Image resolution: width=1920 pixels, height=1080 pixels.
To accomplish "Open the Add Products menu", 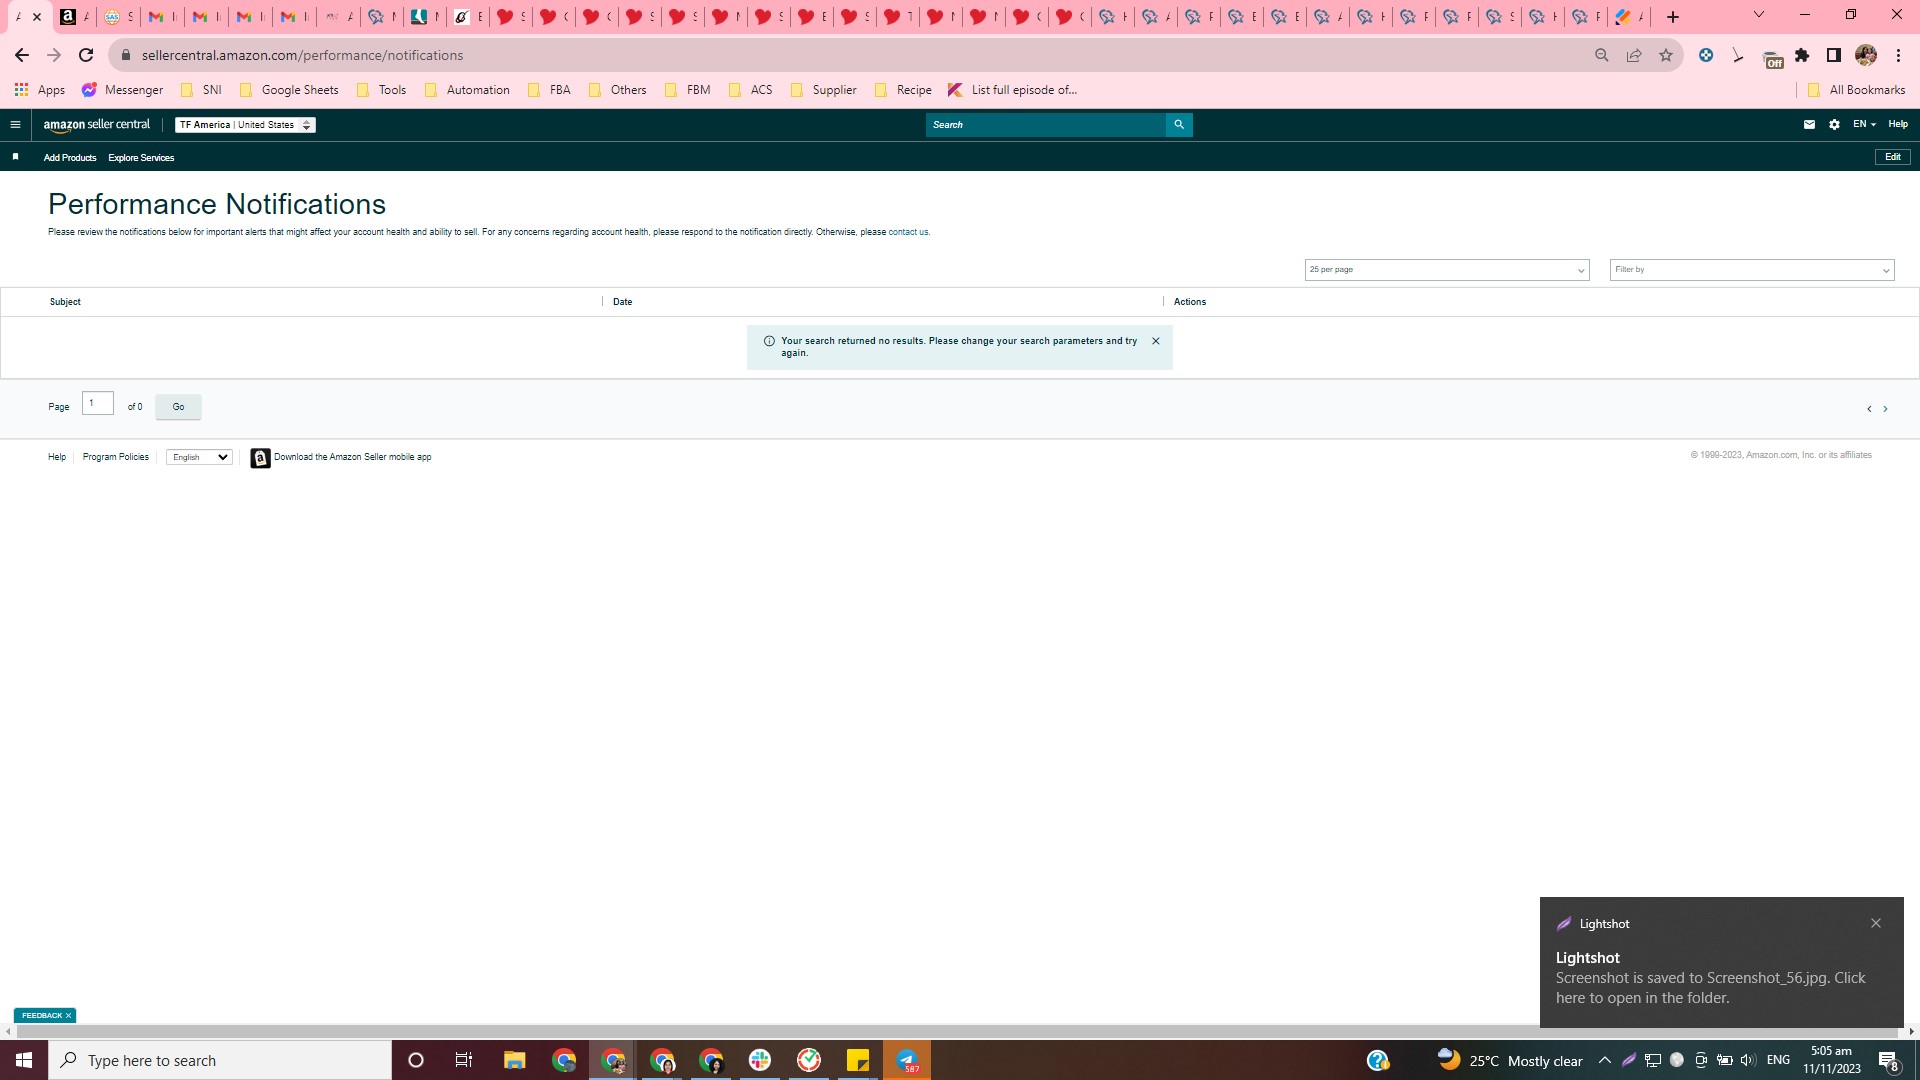I will pyautogui.click(x=70, y=158).
